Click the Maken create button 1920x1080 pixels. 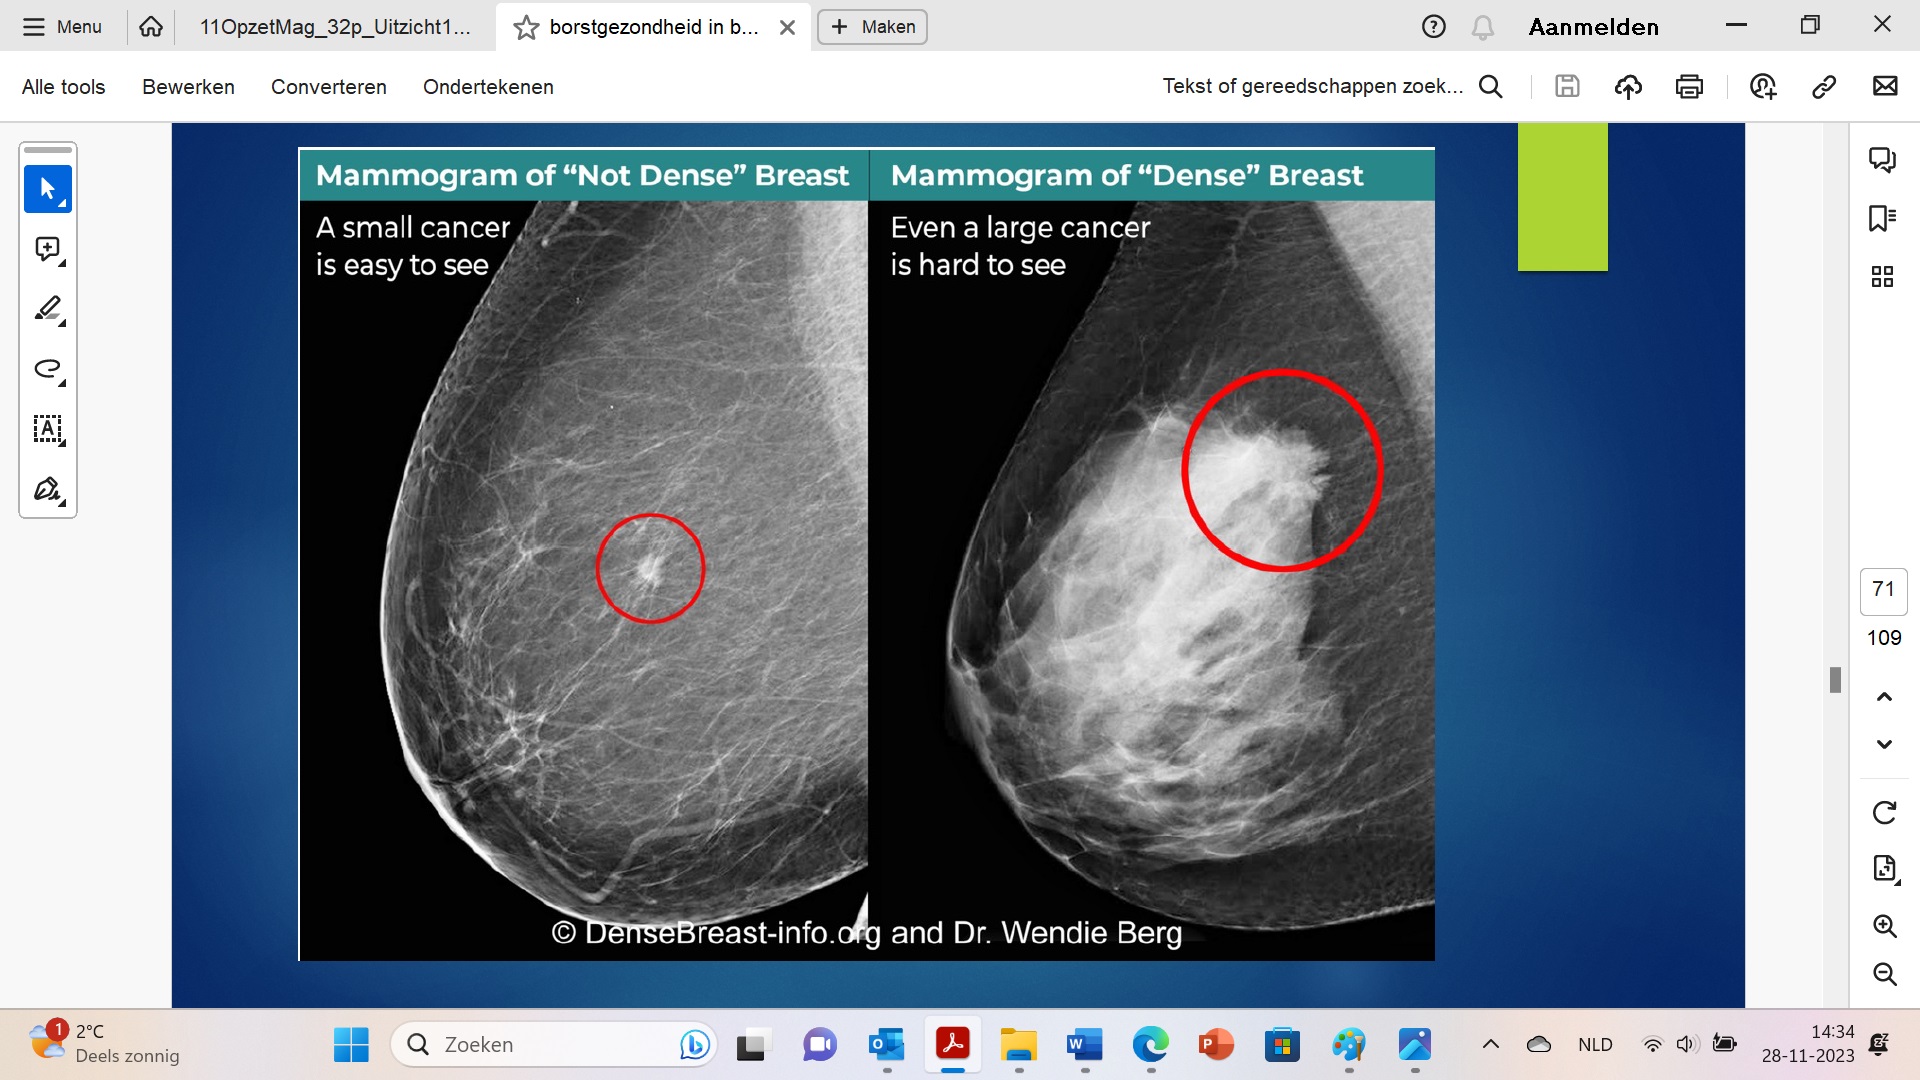pyautogui.click(x=872, y=27)
